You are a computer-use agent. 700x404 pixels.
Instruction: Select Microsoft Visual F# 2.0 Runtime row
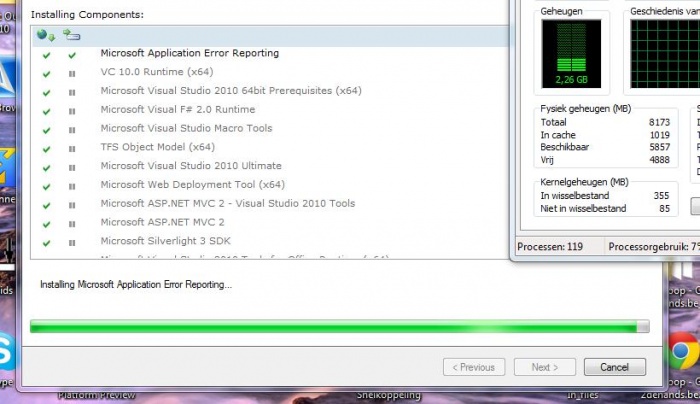coord(271,109)
